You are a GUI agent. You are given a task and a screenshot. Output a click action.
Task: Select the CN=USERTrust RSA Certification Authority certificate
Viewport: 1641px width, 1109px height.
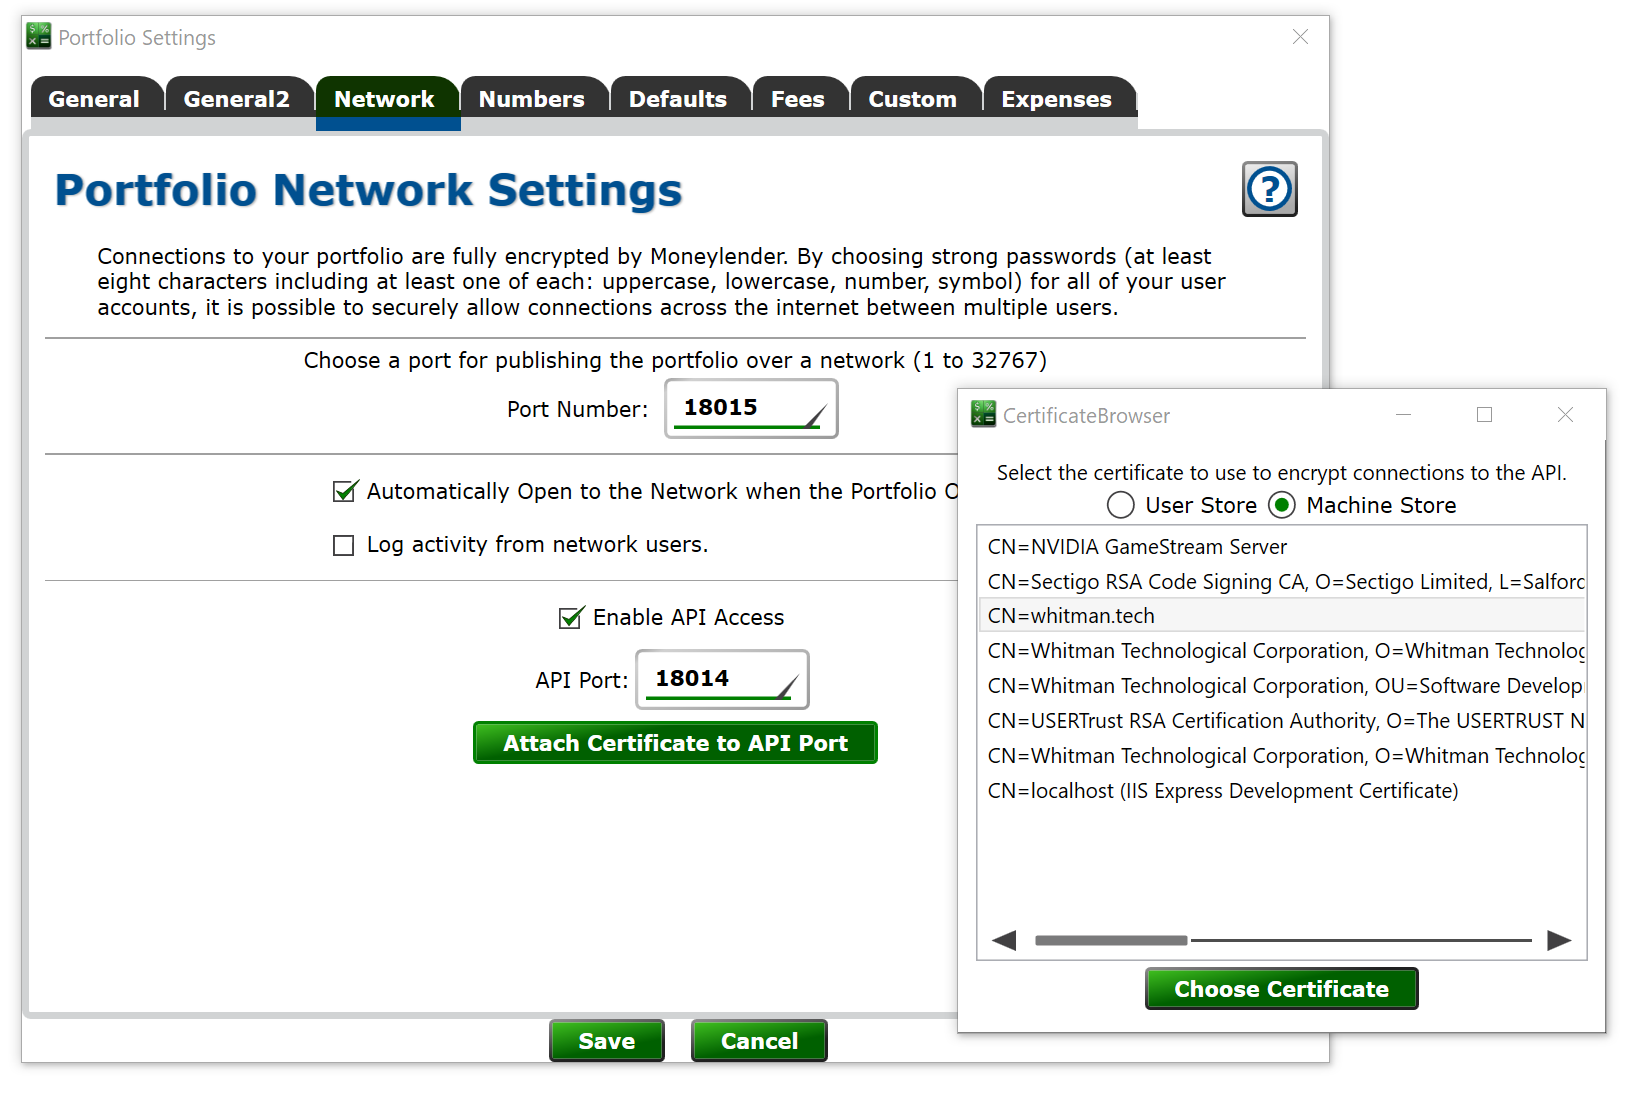pyautogui.click(x=1282, y=721)
